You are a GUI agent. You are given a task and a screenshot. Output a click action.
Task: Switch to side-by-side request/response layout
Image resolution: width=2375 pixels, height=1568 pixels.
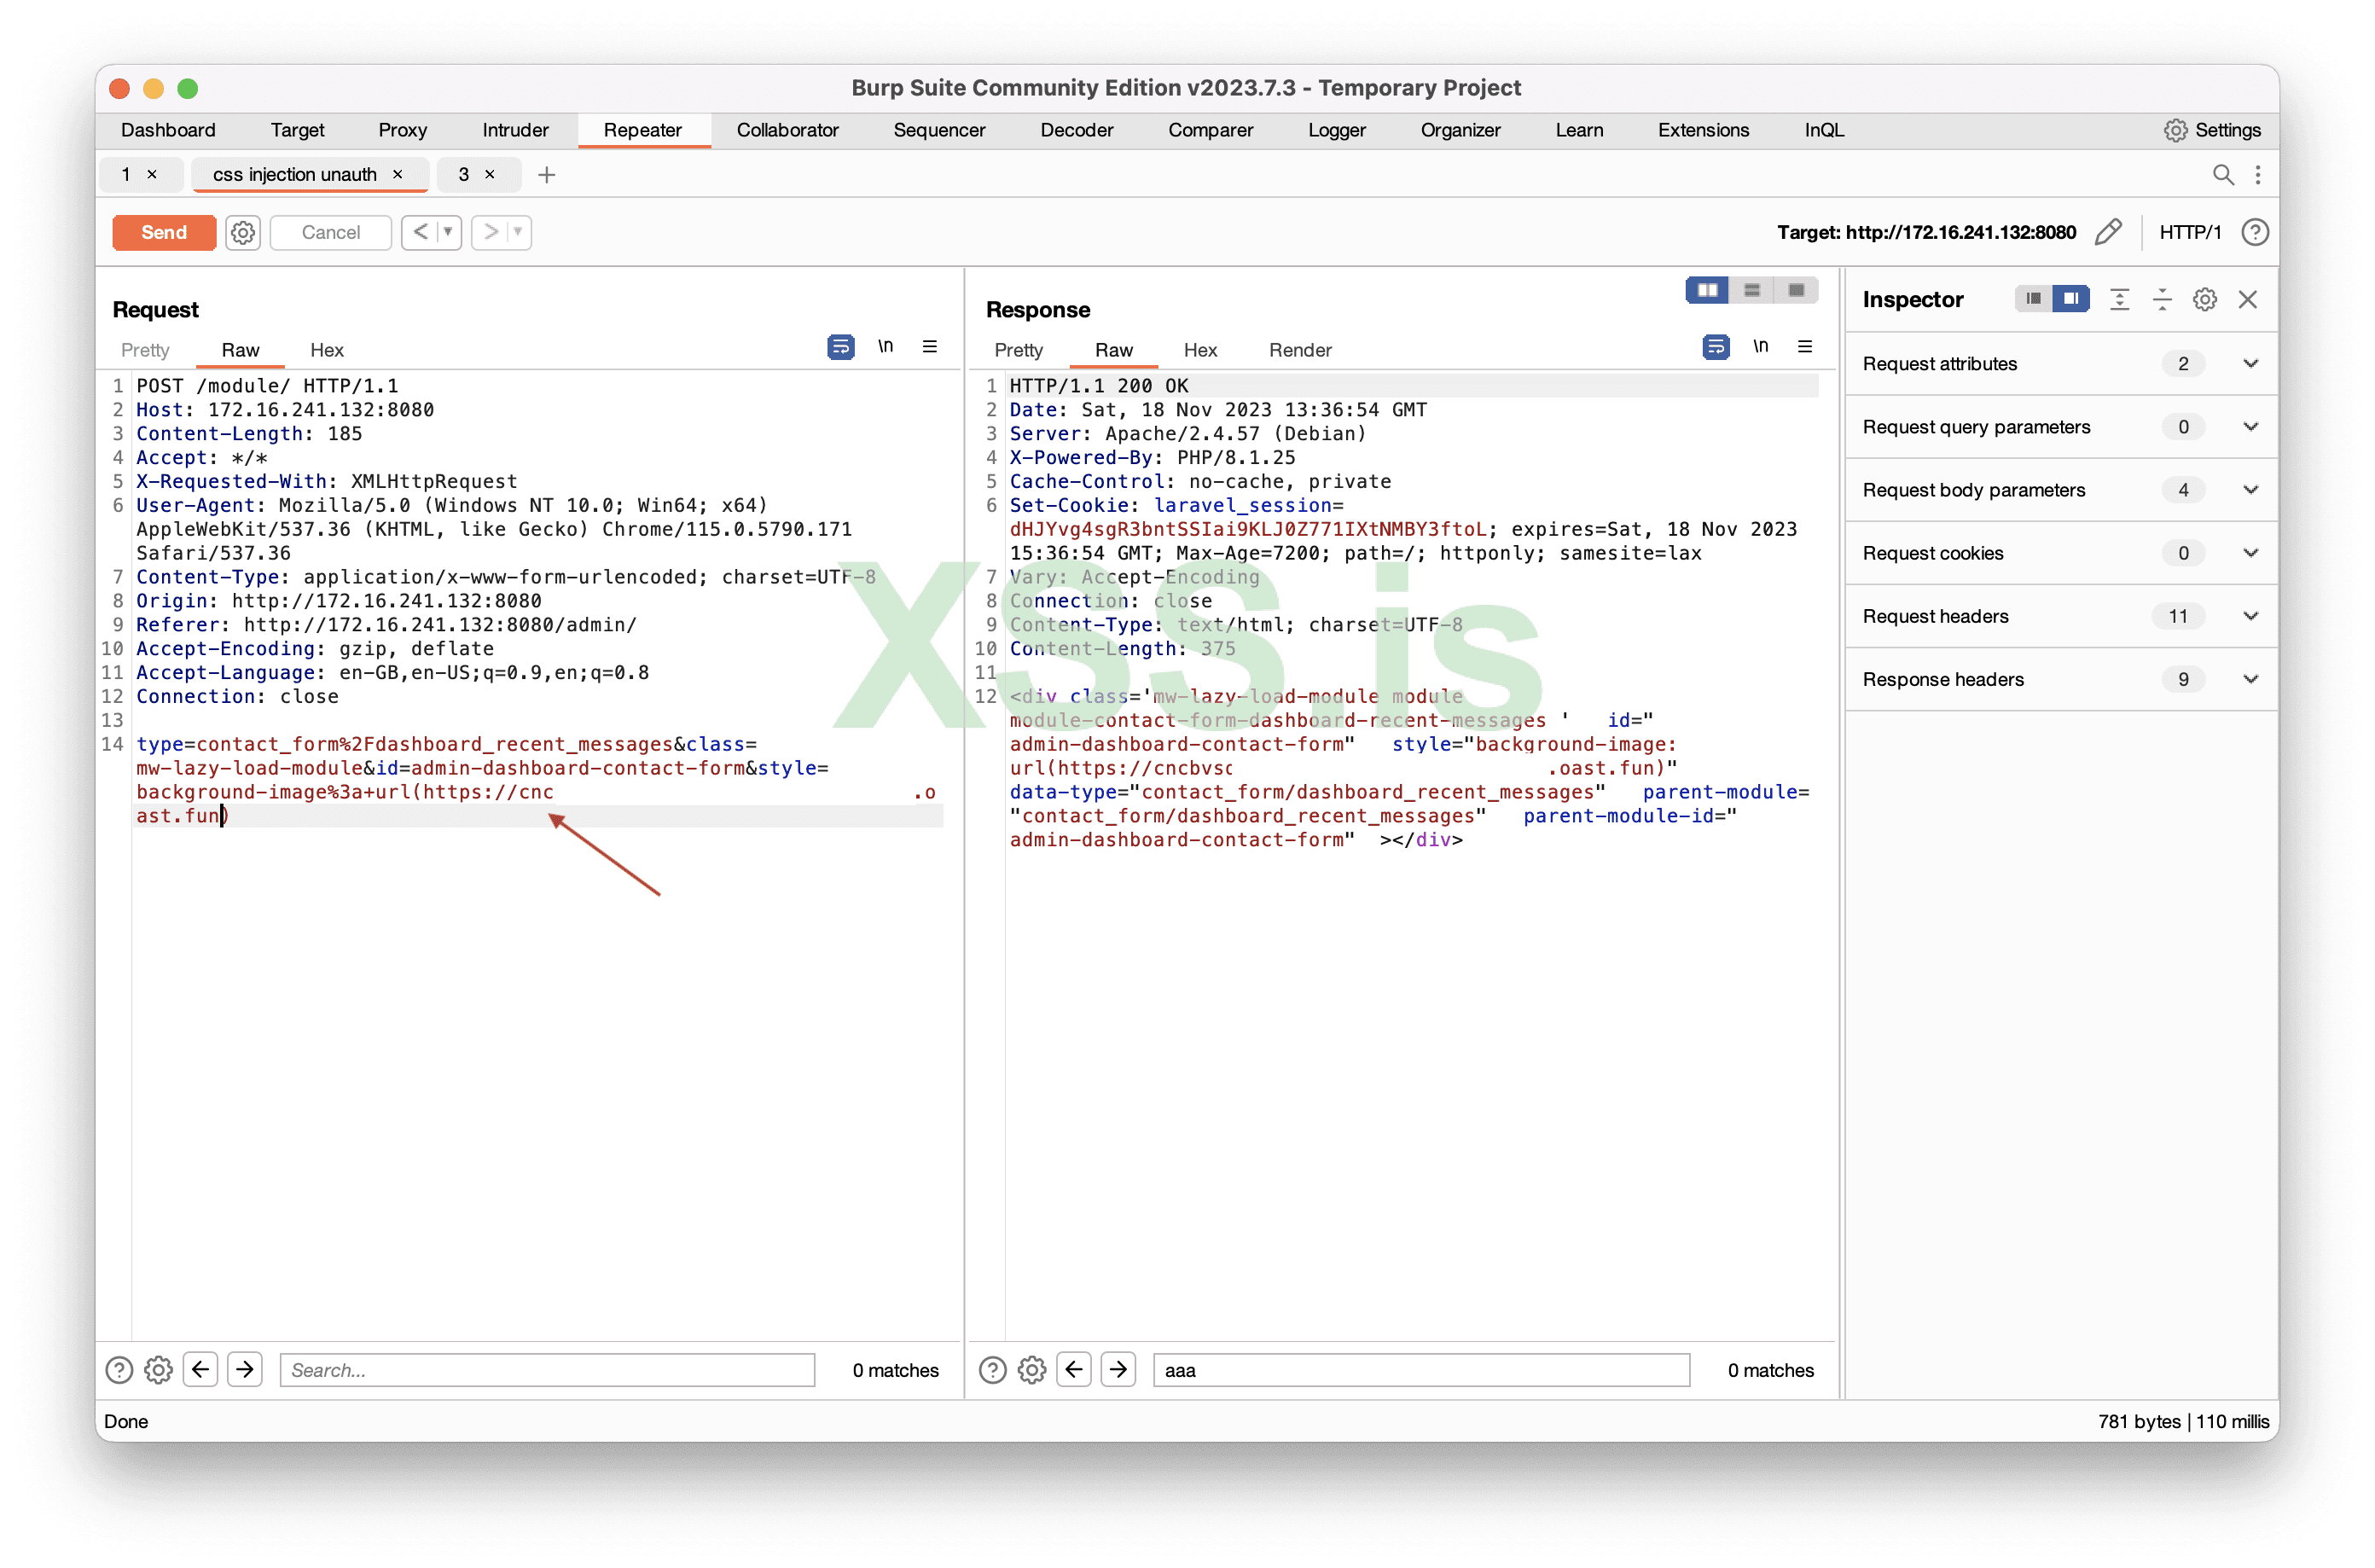1707,290
